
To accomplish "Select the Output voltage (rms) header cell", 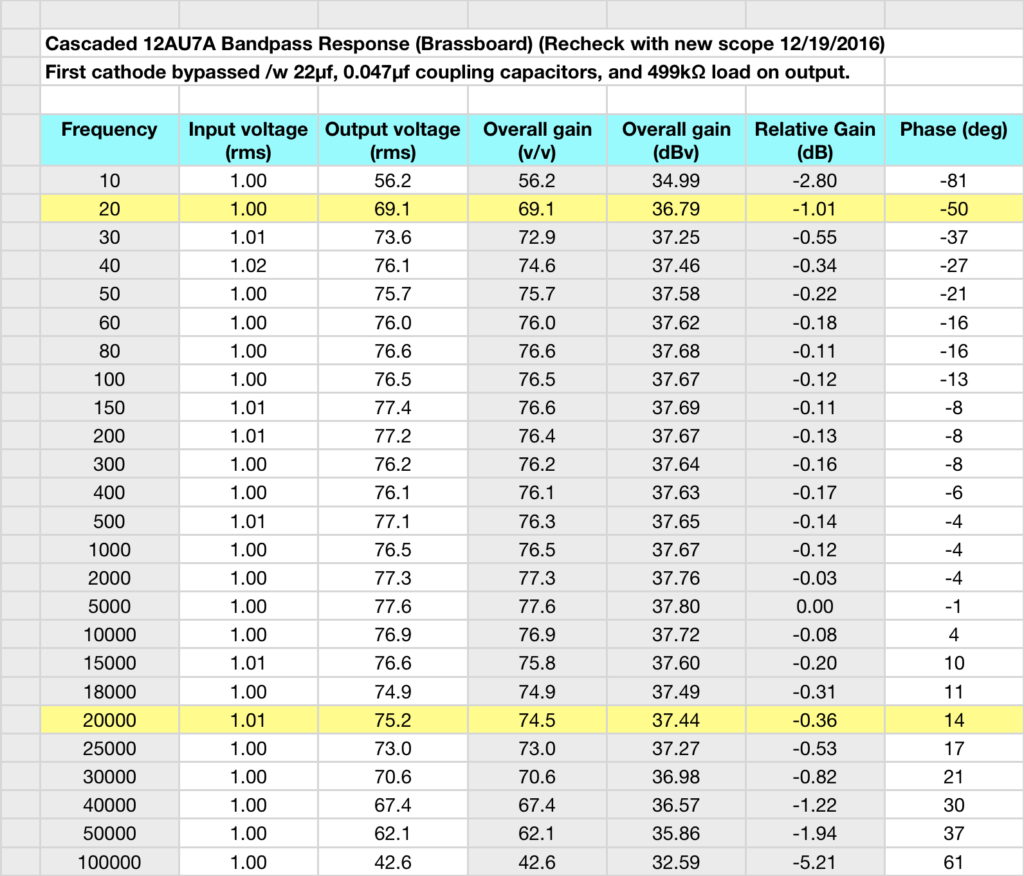I will coord(392,140).
